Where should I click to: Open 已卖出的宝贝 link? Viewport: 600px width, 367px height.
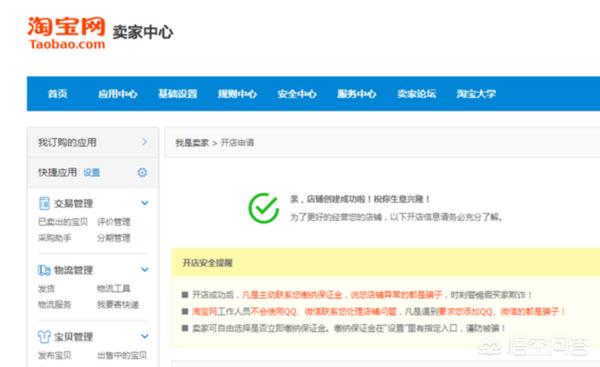click(x=63, y=222)
